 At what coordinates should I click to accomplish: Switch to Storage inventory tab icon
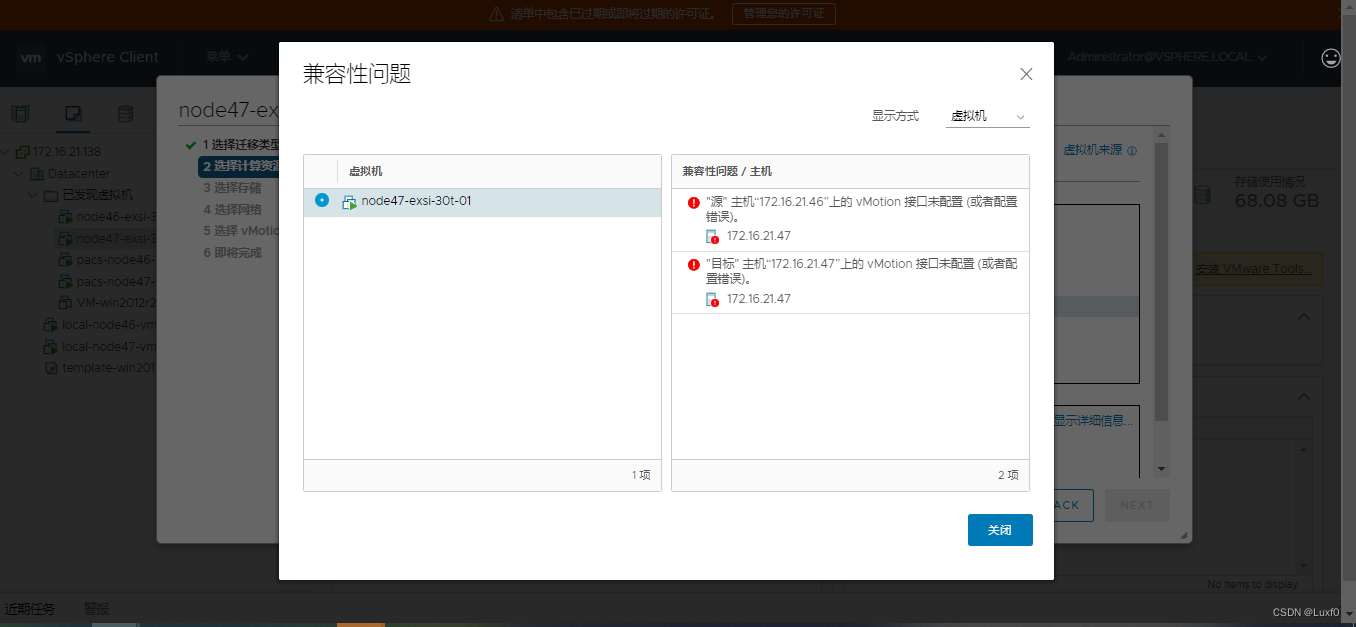click(125, 113)
